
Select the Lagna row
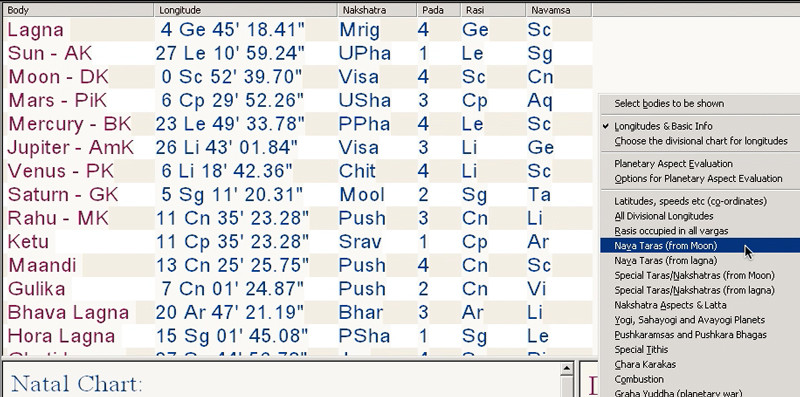pyautogui.click(x=298, y=30)
